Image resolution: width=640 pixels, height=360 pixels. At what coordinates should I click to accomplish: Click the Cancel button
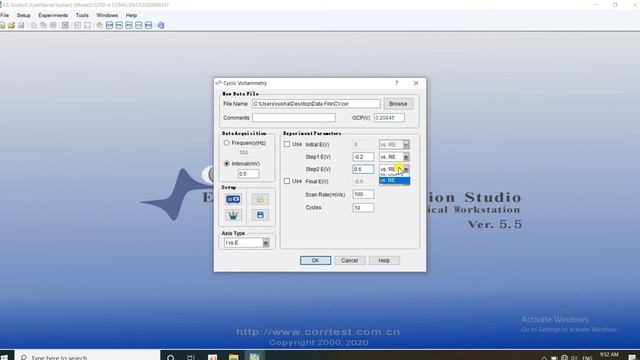pyautogui.click(x=349, y=260)
